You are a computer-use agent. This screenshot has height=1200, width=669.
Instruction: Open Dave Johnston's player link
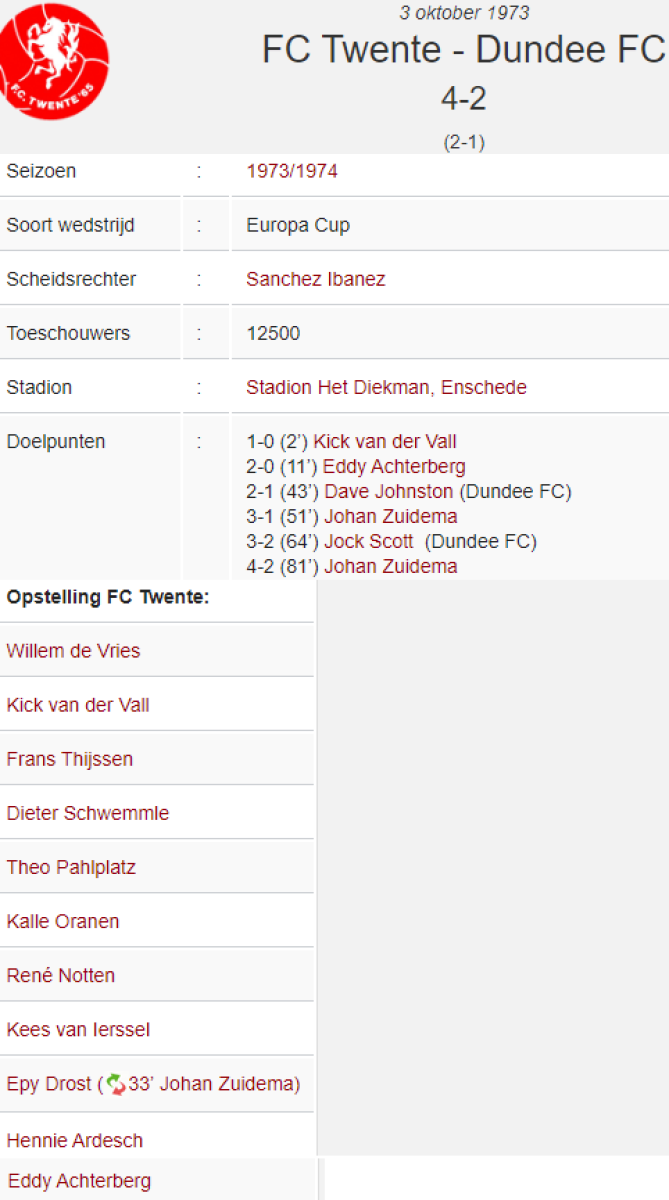(x=389, y=491)
